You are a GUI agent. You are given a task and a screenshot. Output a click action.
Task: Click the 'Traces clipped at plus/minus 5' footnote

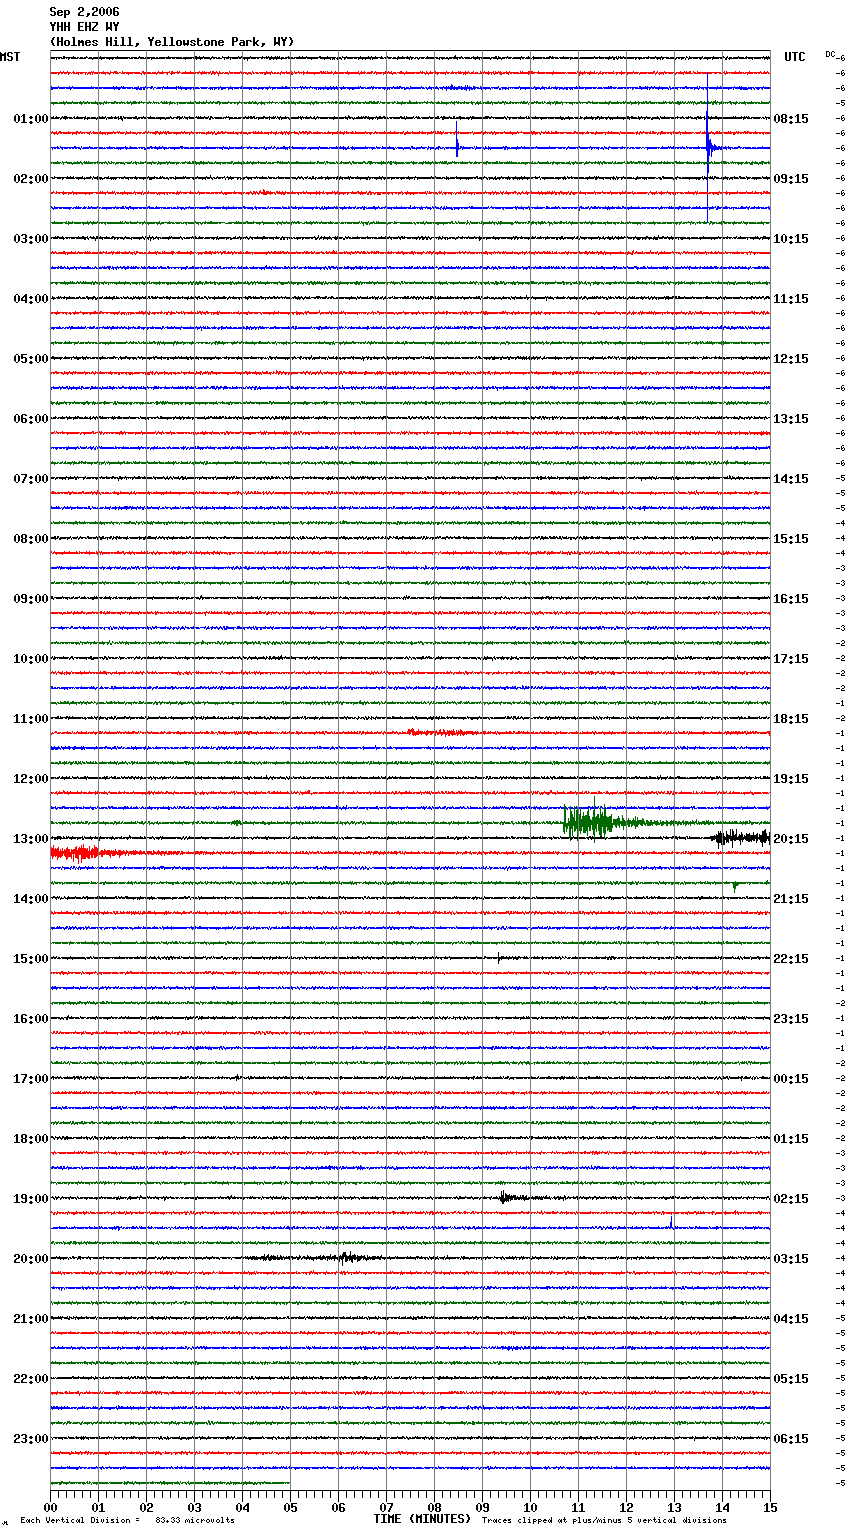click(x=604, y=1521)
